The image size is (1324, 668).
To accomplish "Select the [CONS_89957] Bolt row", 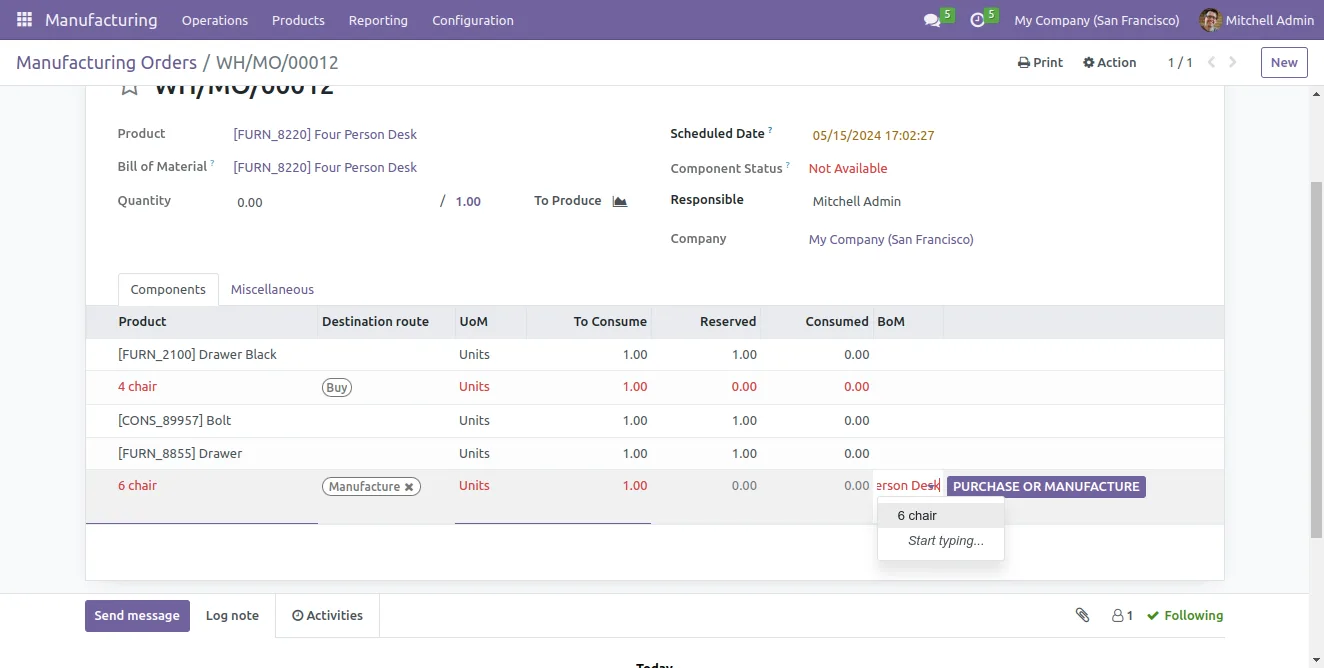I will 655,420.
